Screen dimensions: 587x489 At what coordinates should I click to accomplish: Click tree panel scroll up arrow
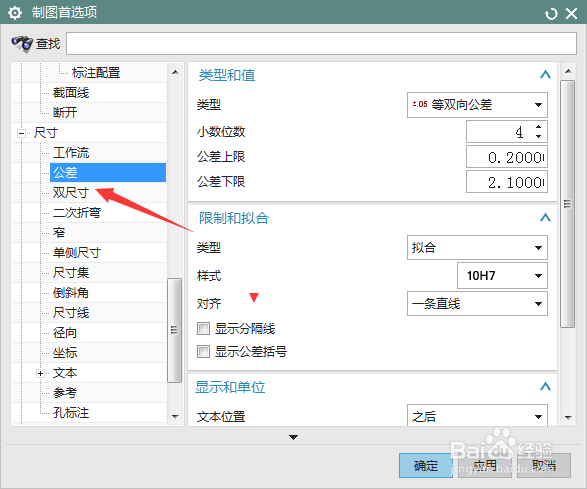(x=175, y=72)
